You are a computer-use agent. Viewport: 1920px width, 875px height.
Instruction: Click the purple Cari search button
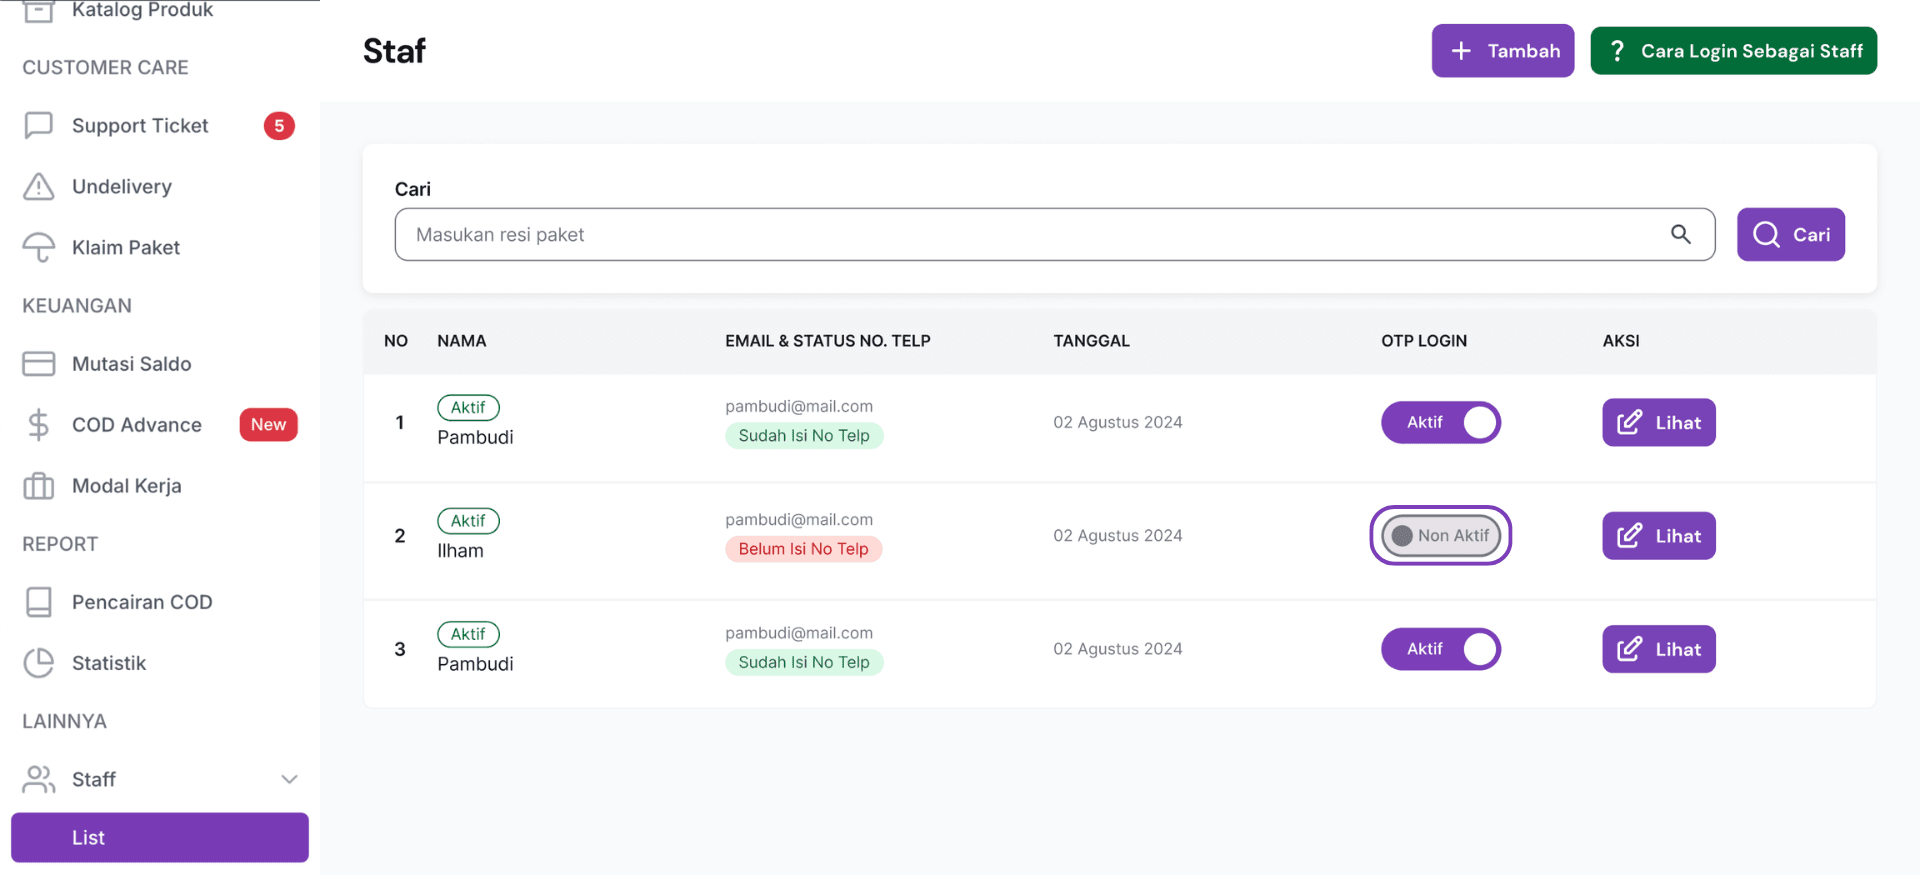pyautogui.click(x=1790, y=235)
